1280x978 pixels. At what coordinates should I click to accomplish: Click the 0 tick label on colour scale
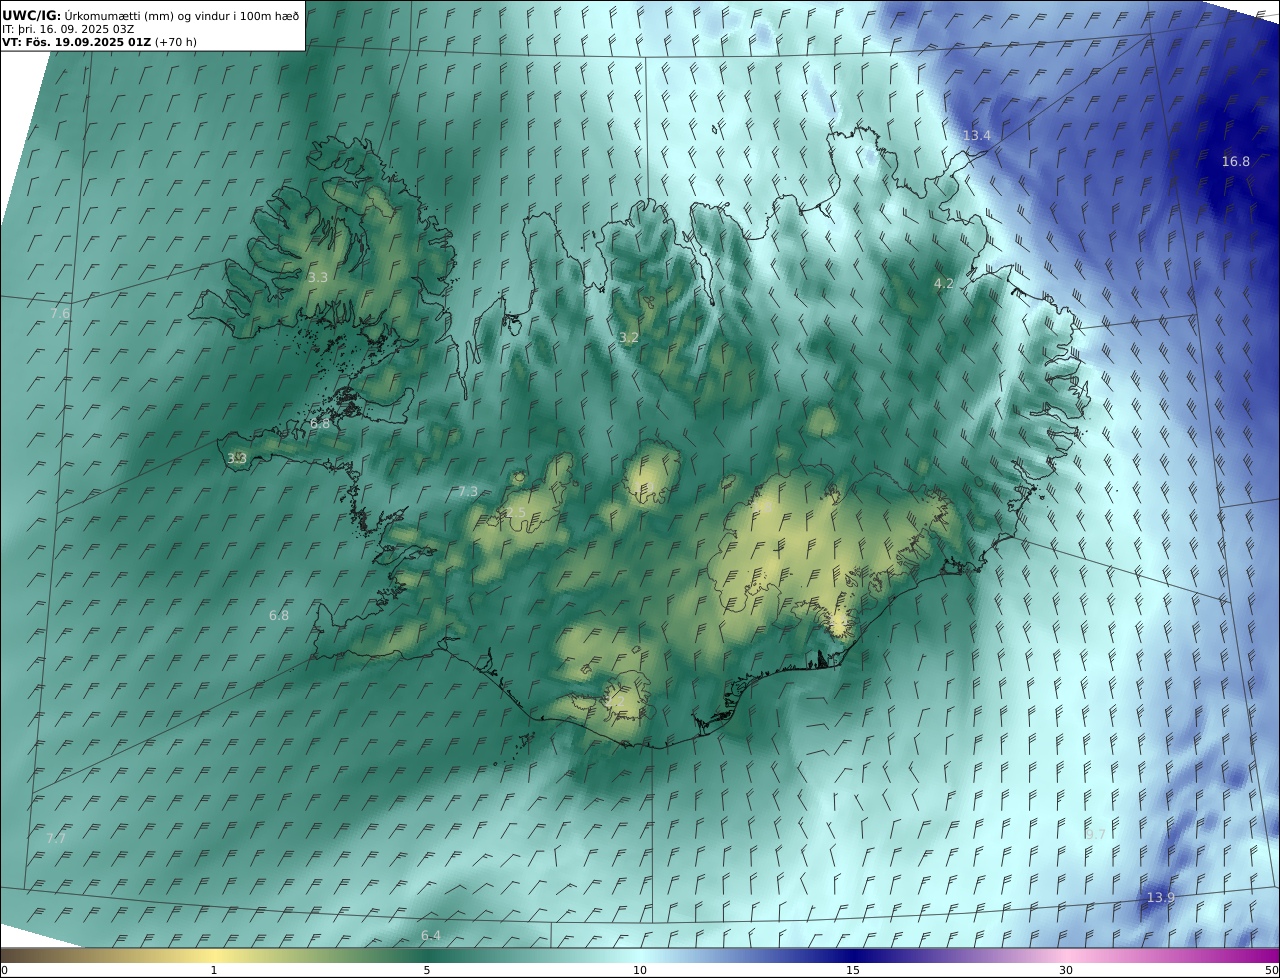pos(4,970)
